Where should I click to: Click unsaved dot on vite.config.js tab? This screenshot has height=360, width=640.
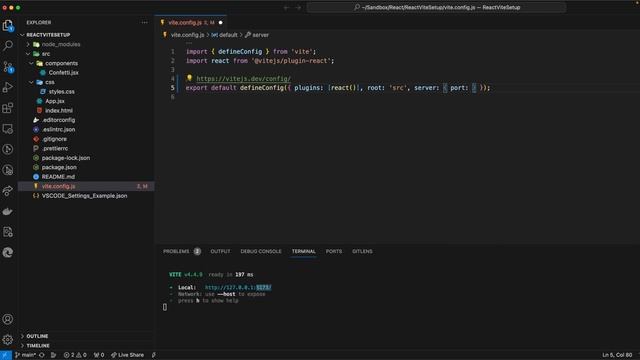click(x=220, y=23)
